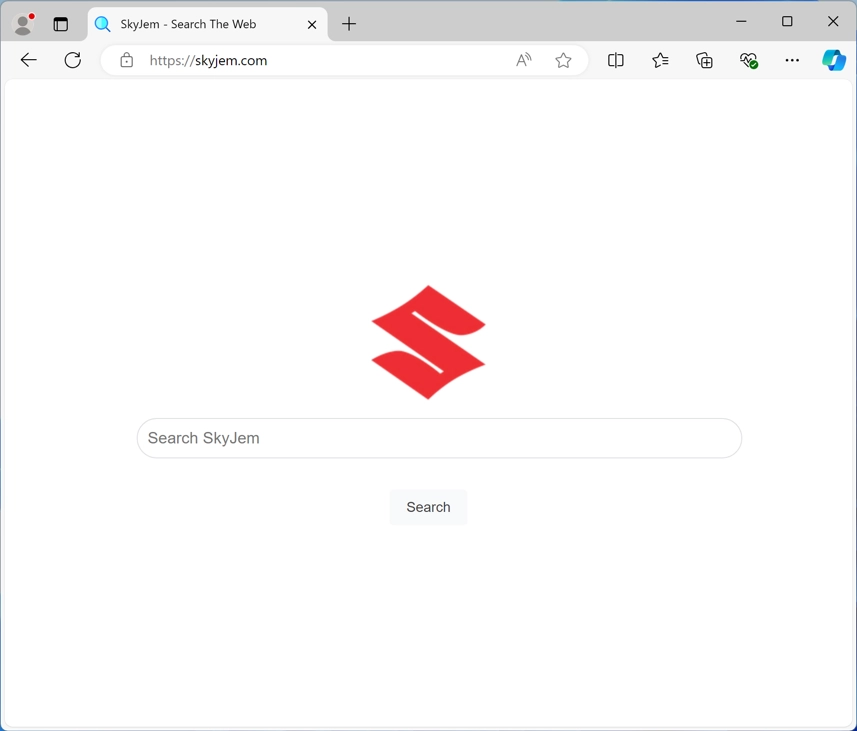Open the tab search magnifier on the tab
The height and width of the screenshot is (731, 857).
101,24
